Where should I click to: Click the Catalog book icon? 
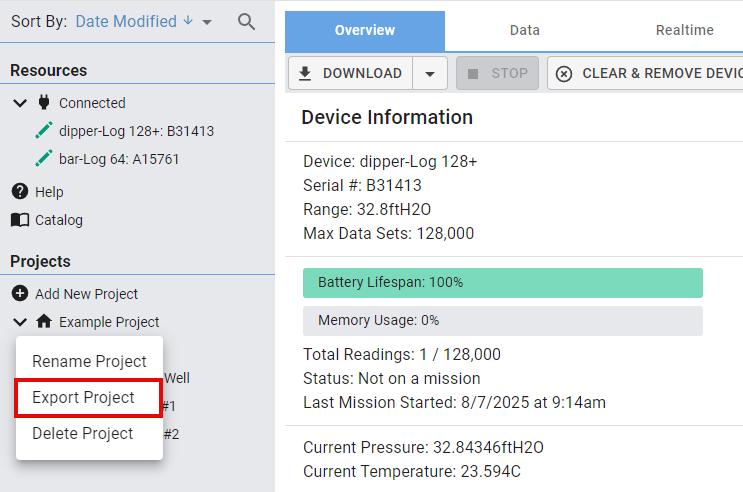pyautogui.click(x=20, y=219)
